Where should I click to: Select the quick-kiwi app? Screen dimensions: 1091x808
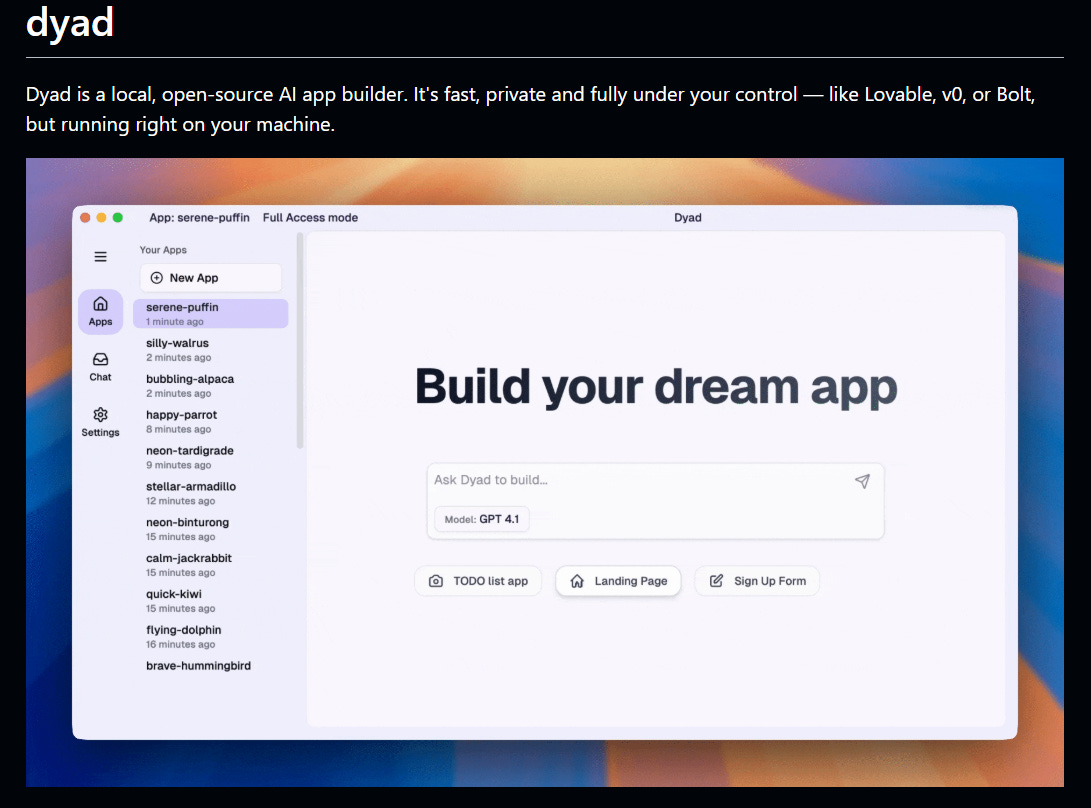tap(210, 601)
